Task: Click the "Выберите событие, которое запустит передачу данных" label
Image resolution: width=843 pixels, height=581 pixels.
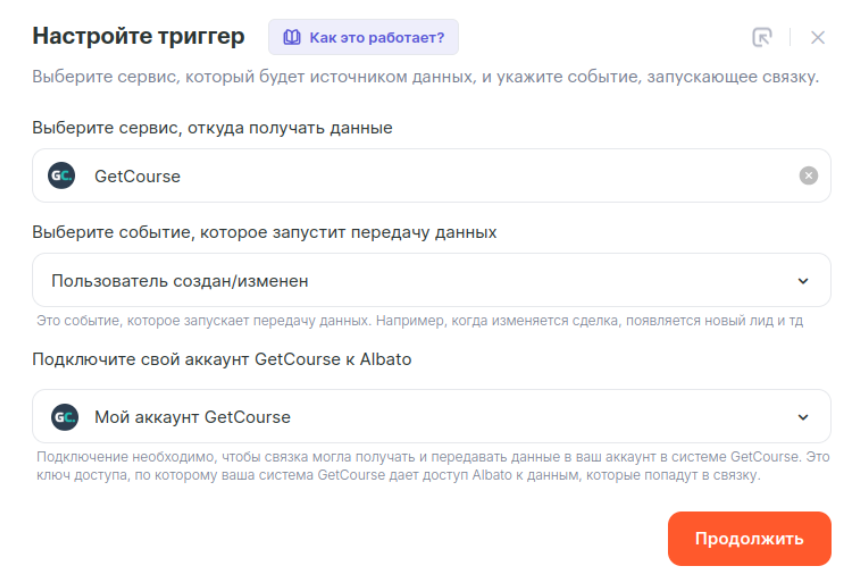Action: (x=264, y=232)
